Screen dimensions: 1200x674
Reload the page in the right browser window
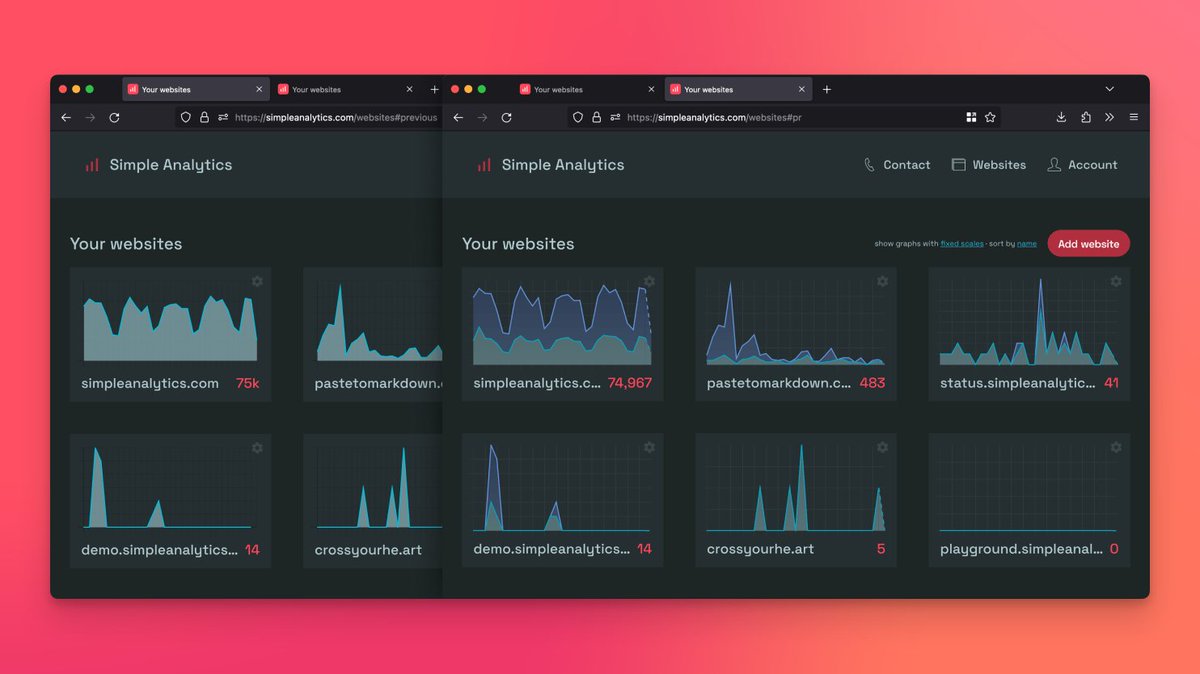pos(506,117)
